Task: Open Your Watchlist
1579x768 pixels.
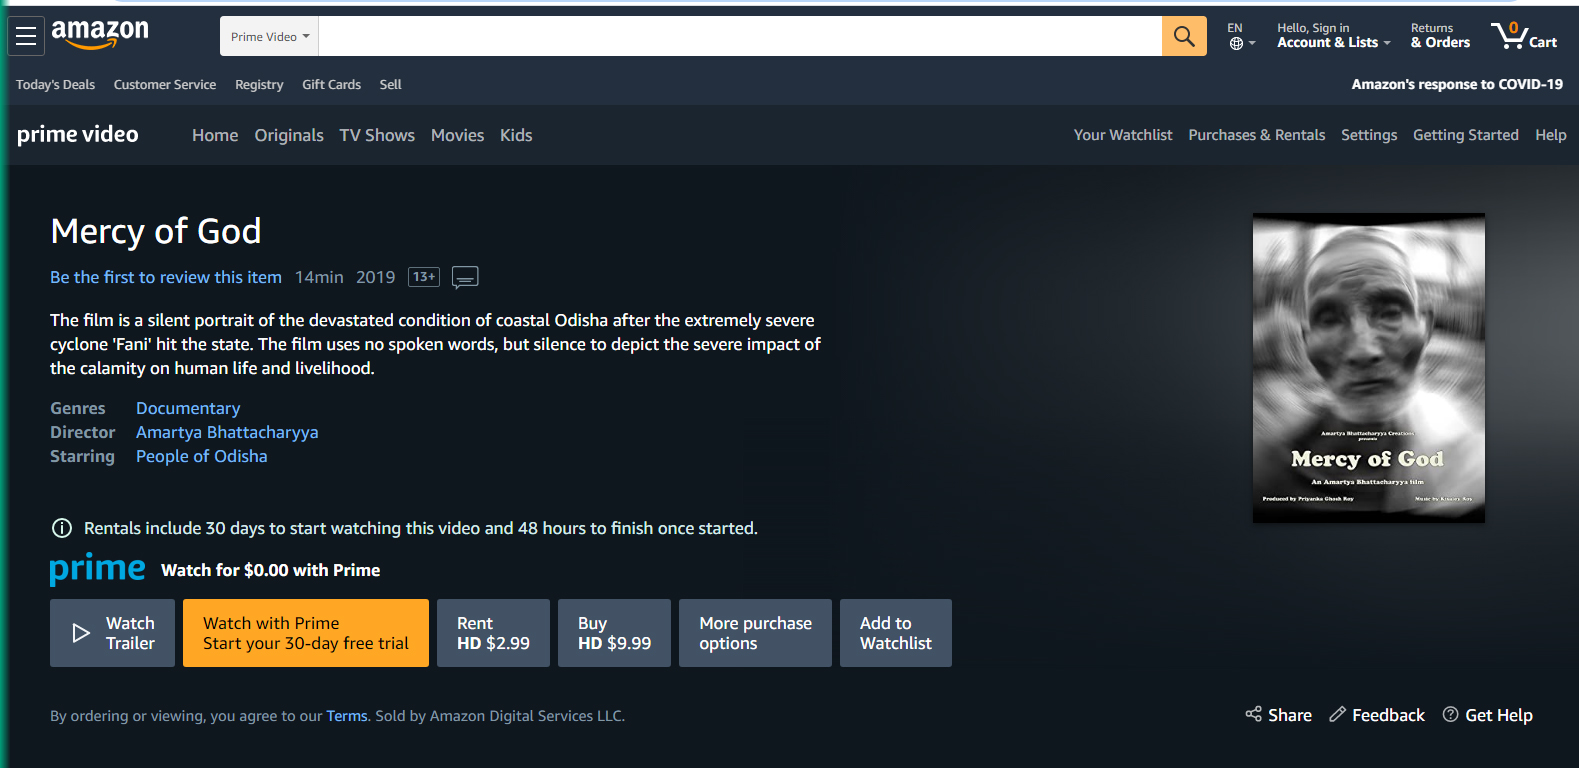Action: click(1123, 135)
